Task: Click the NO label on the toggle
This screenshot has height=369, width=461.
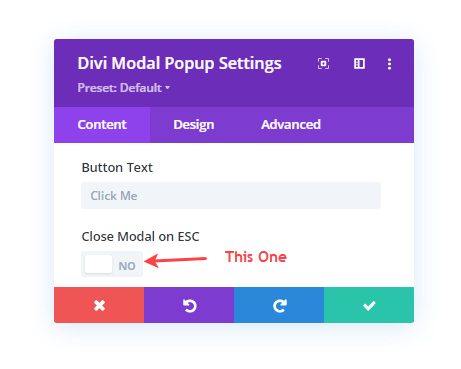Action: point(127,266)
